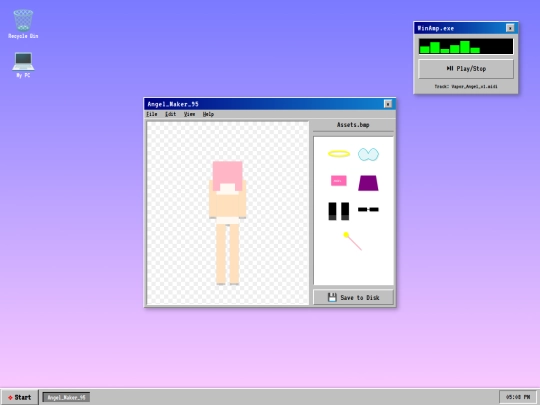The image size is (540, 405).
Task: Click the taskbar clock
Action: click(x=518, y=397)
